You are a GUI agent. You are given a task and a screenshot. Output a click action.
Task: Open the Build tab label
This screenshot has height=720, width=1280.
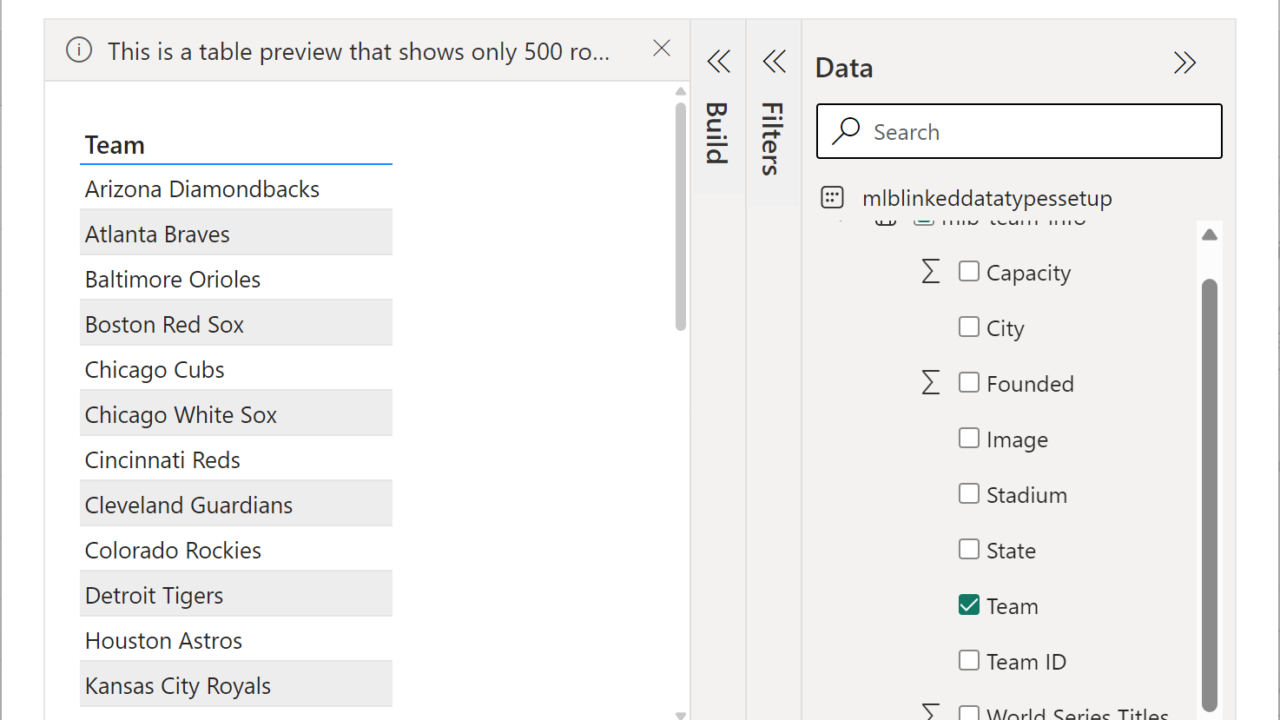click(x=717, y=132)
